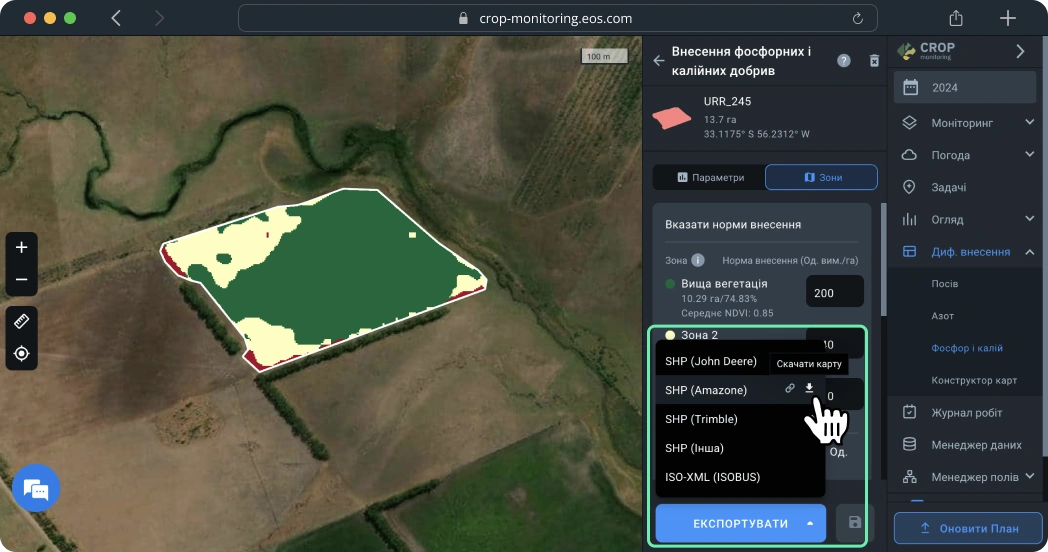Screen dimensions: 1048x552
Task: Open the chat support bubble
Action: (36, 490)
